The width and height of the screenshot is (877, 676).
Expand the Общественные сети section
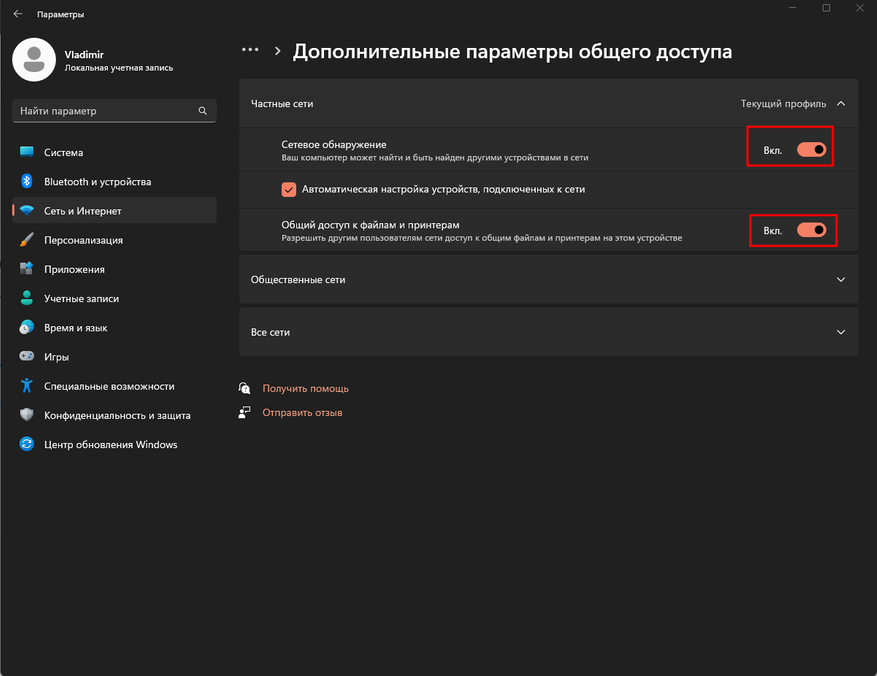549,280
